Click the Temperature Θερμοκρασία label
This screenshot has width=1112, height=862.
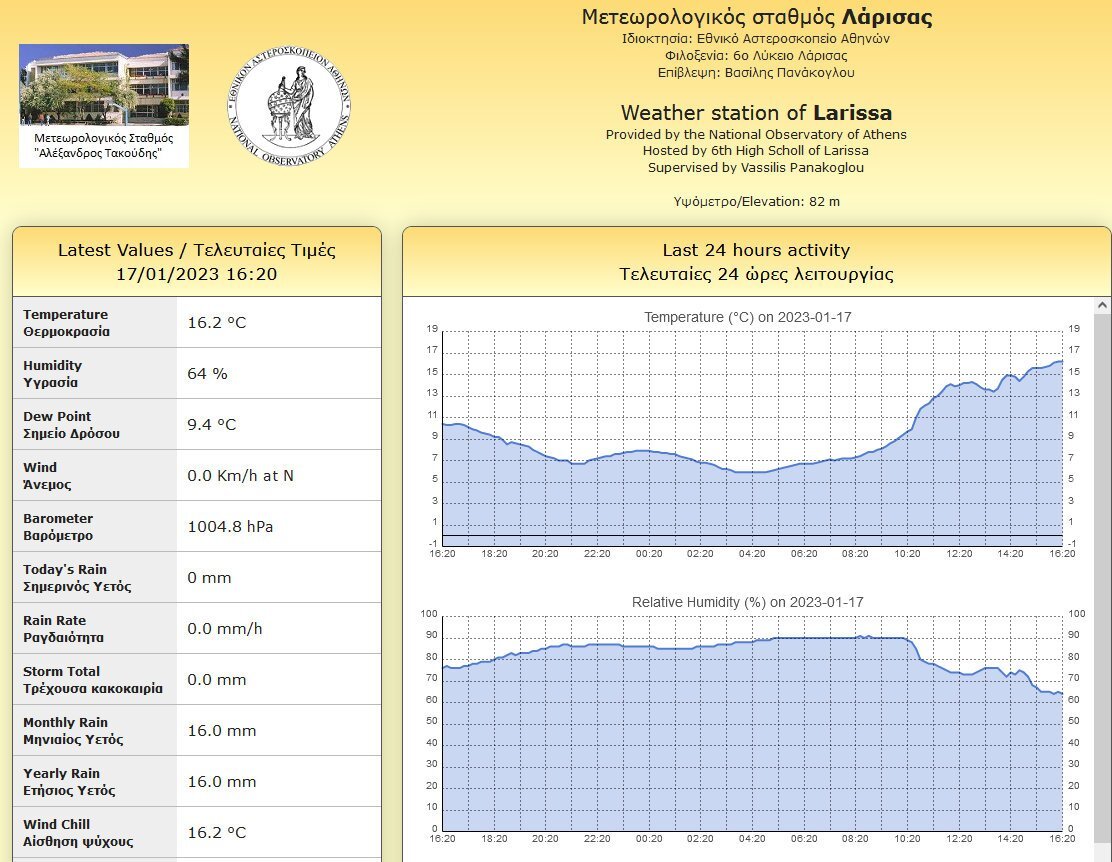click(67, 323)
